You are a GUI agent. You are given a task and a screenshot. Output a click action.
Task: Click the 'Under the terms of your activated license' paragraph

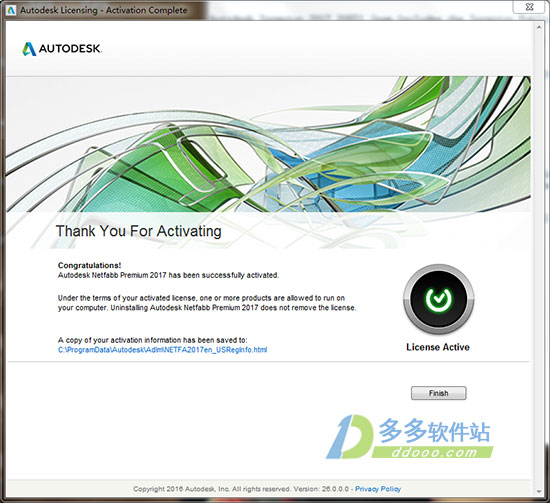tap(207, 303)
